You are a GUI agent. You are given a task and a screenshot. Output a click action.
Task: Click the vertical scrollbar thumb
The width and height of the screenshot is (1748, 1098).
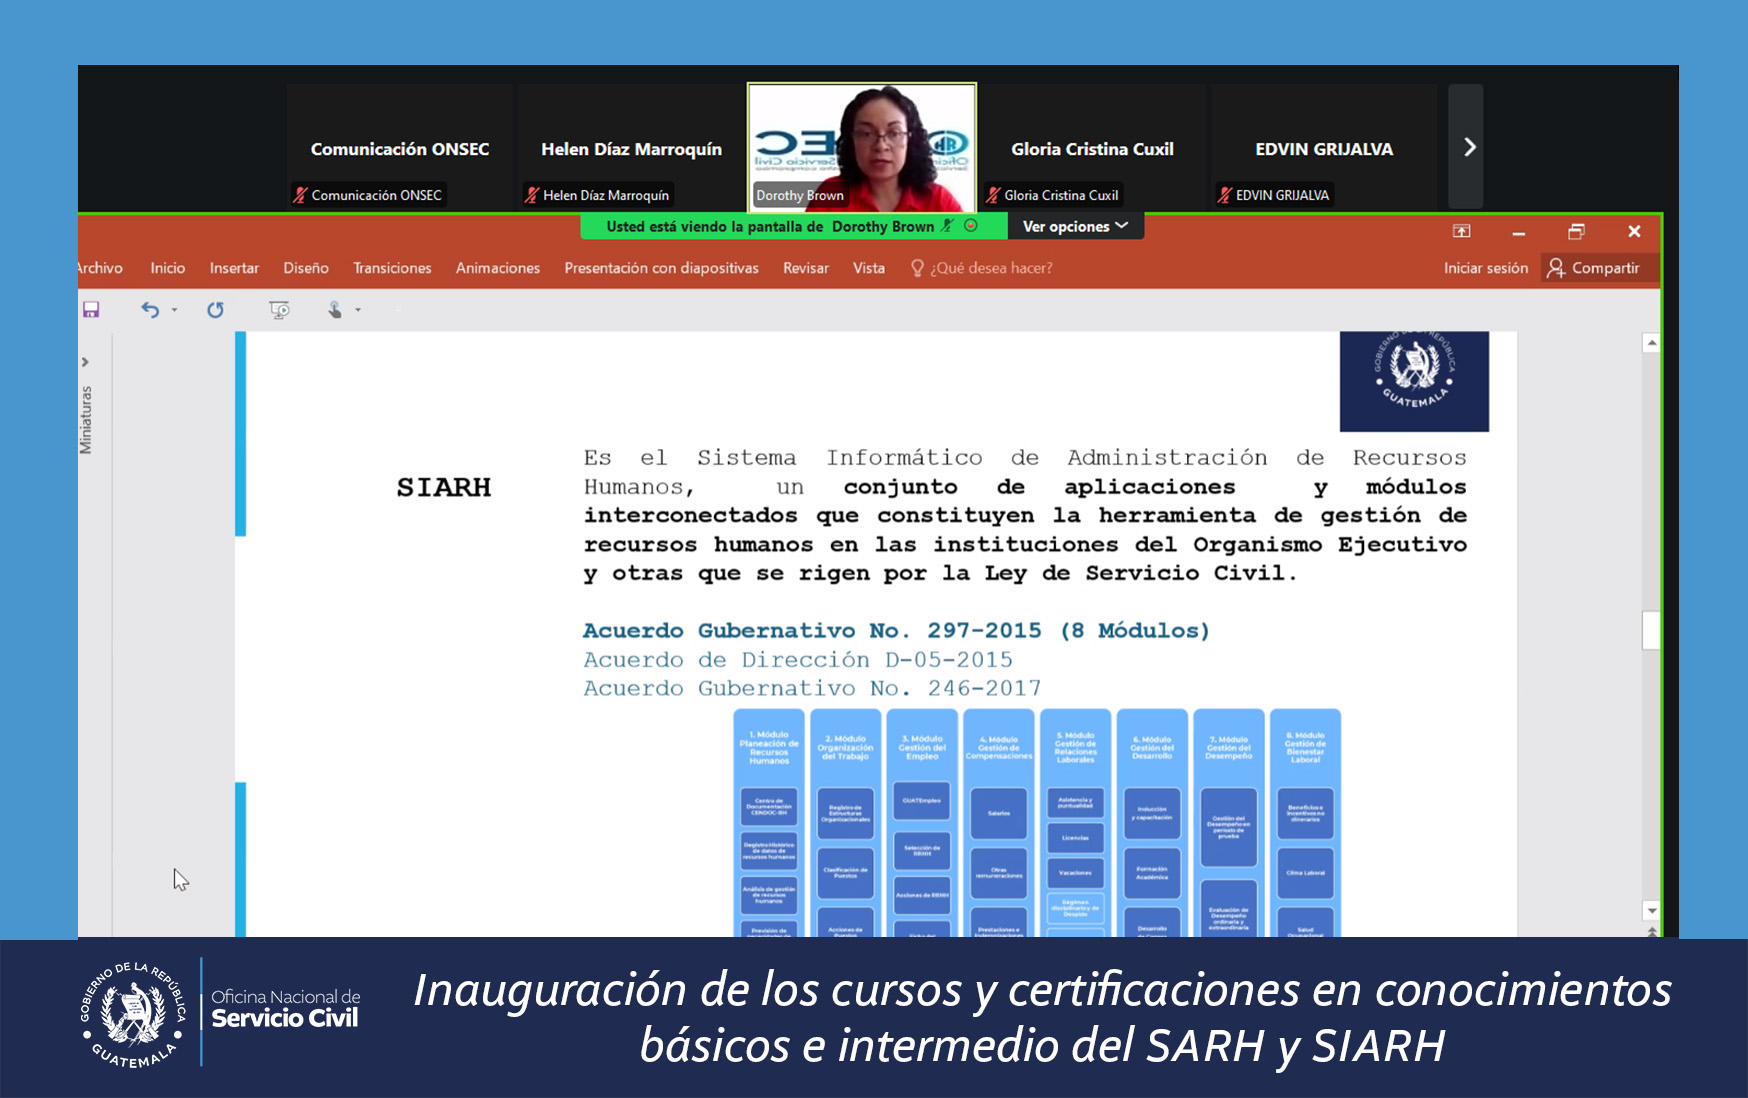pos(1651,630)
